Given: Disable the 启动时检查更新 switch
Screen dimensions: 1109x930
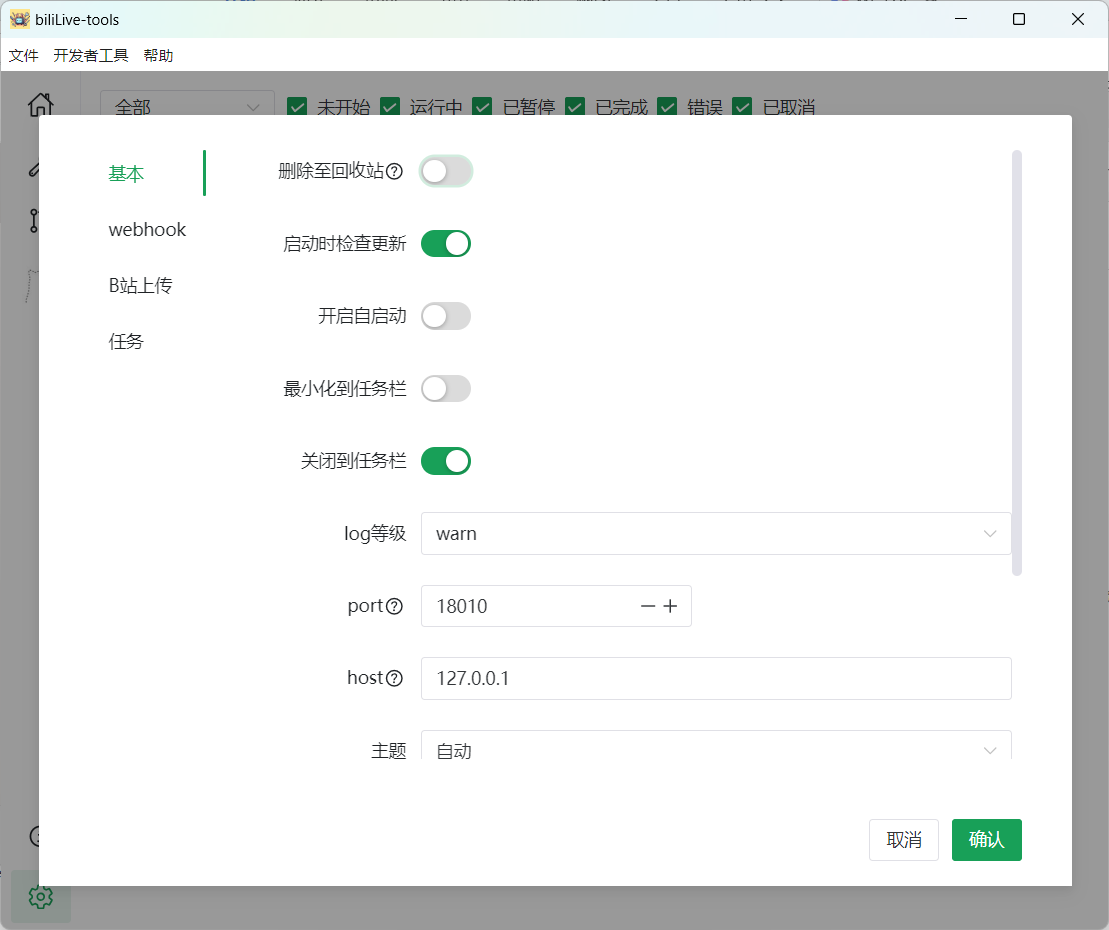Looking at the screenshot, I should 446,243.
